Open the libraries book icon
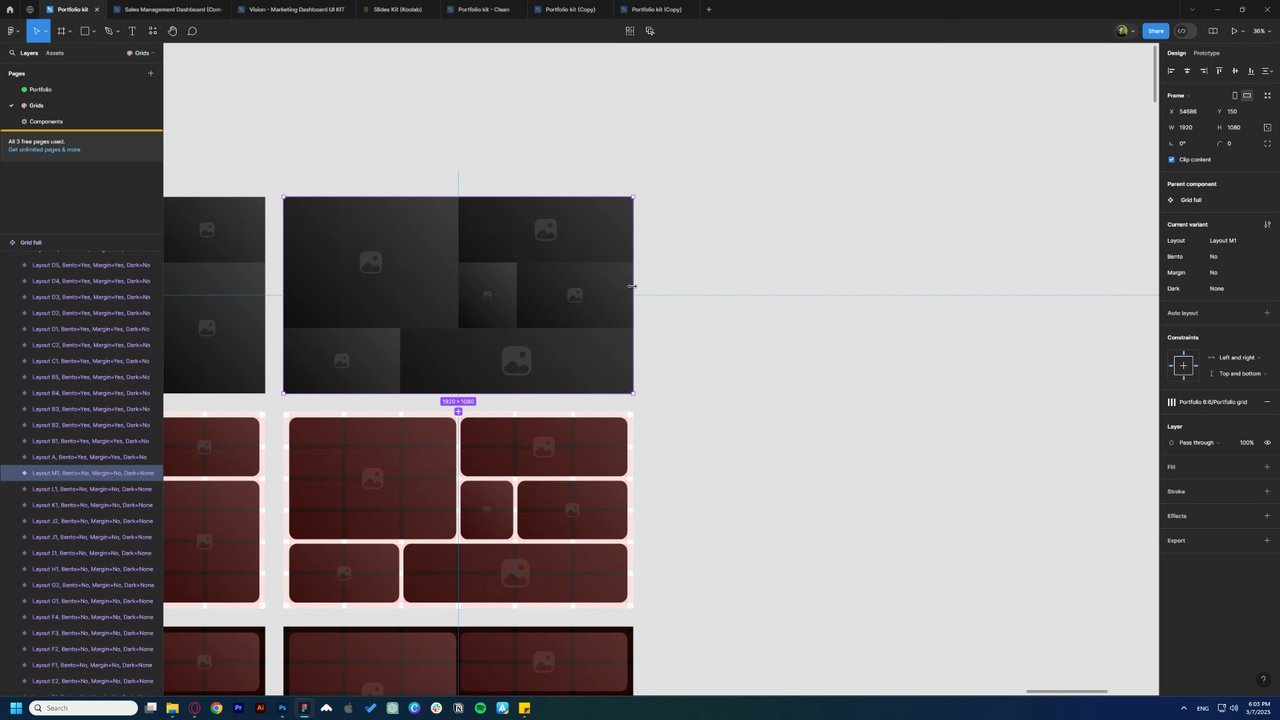 click(x=1213, y=31)
